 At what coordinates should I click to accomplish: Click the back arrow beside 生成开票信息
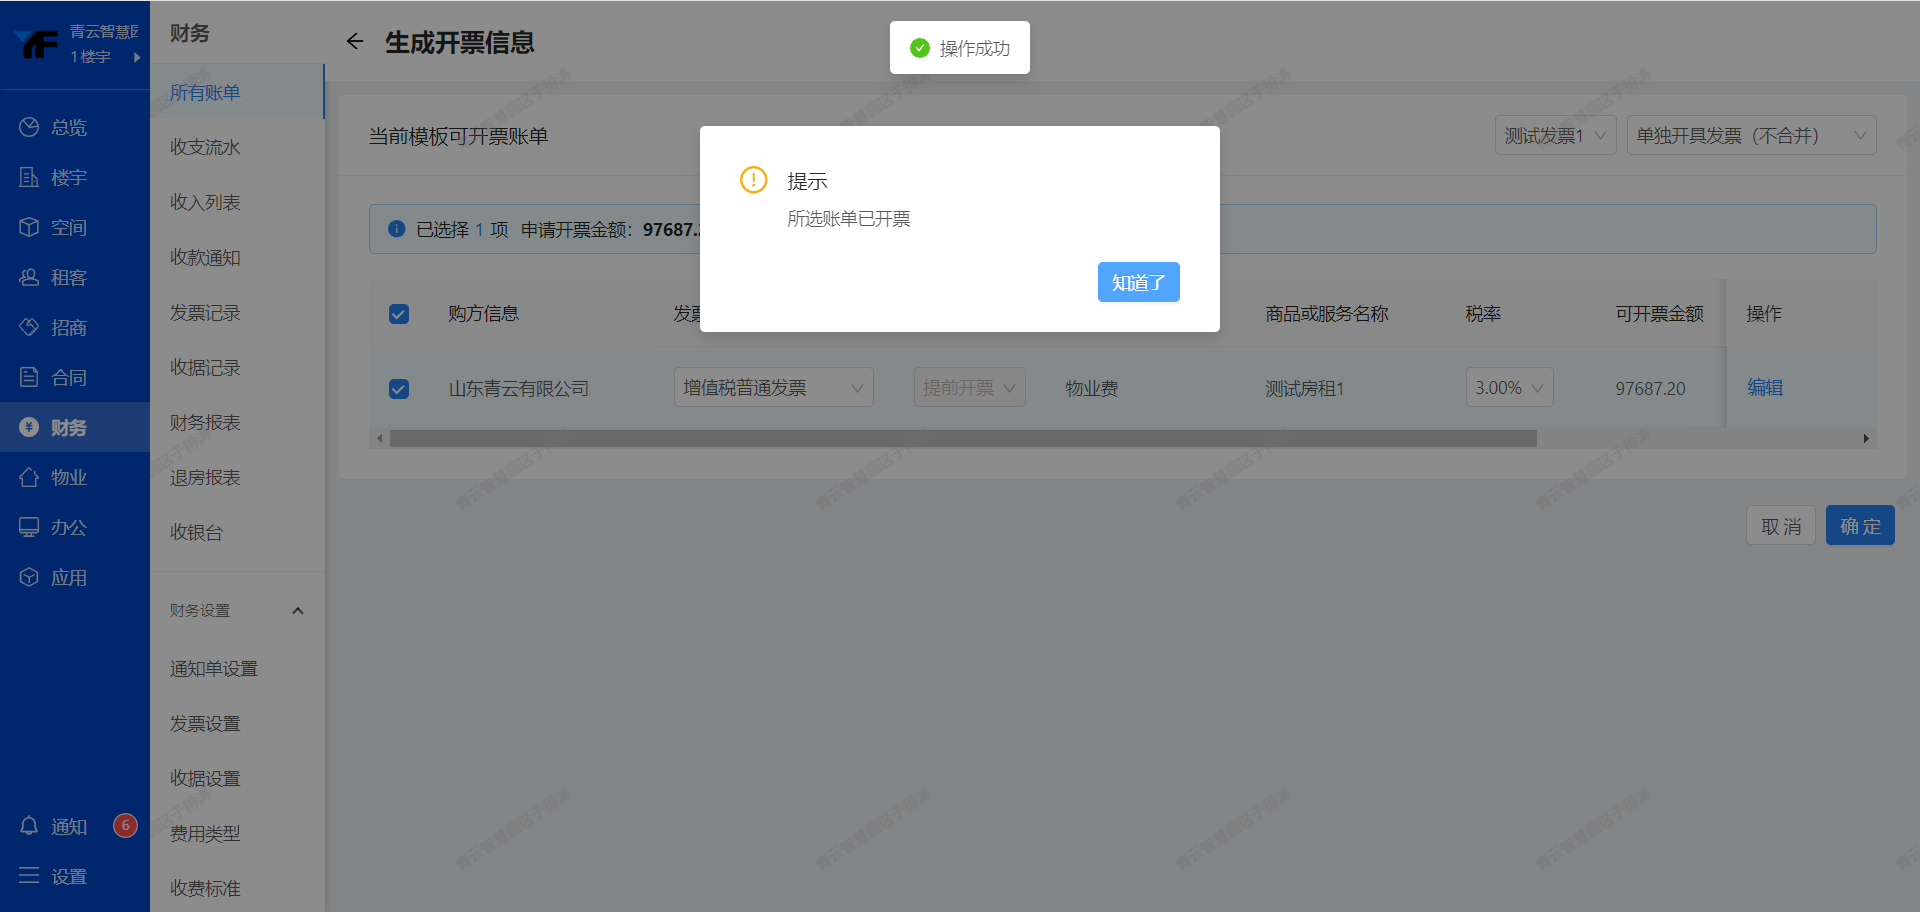click(x=354, y=42)
